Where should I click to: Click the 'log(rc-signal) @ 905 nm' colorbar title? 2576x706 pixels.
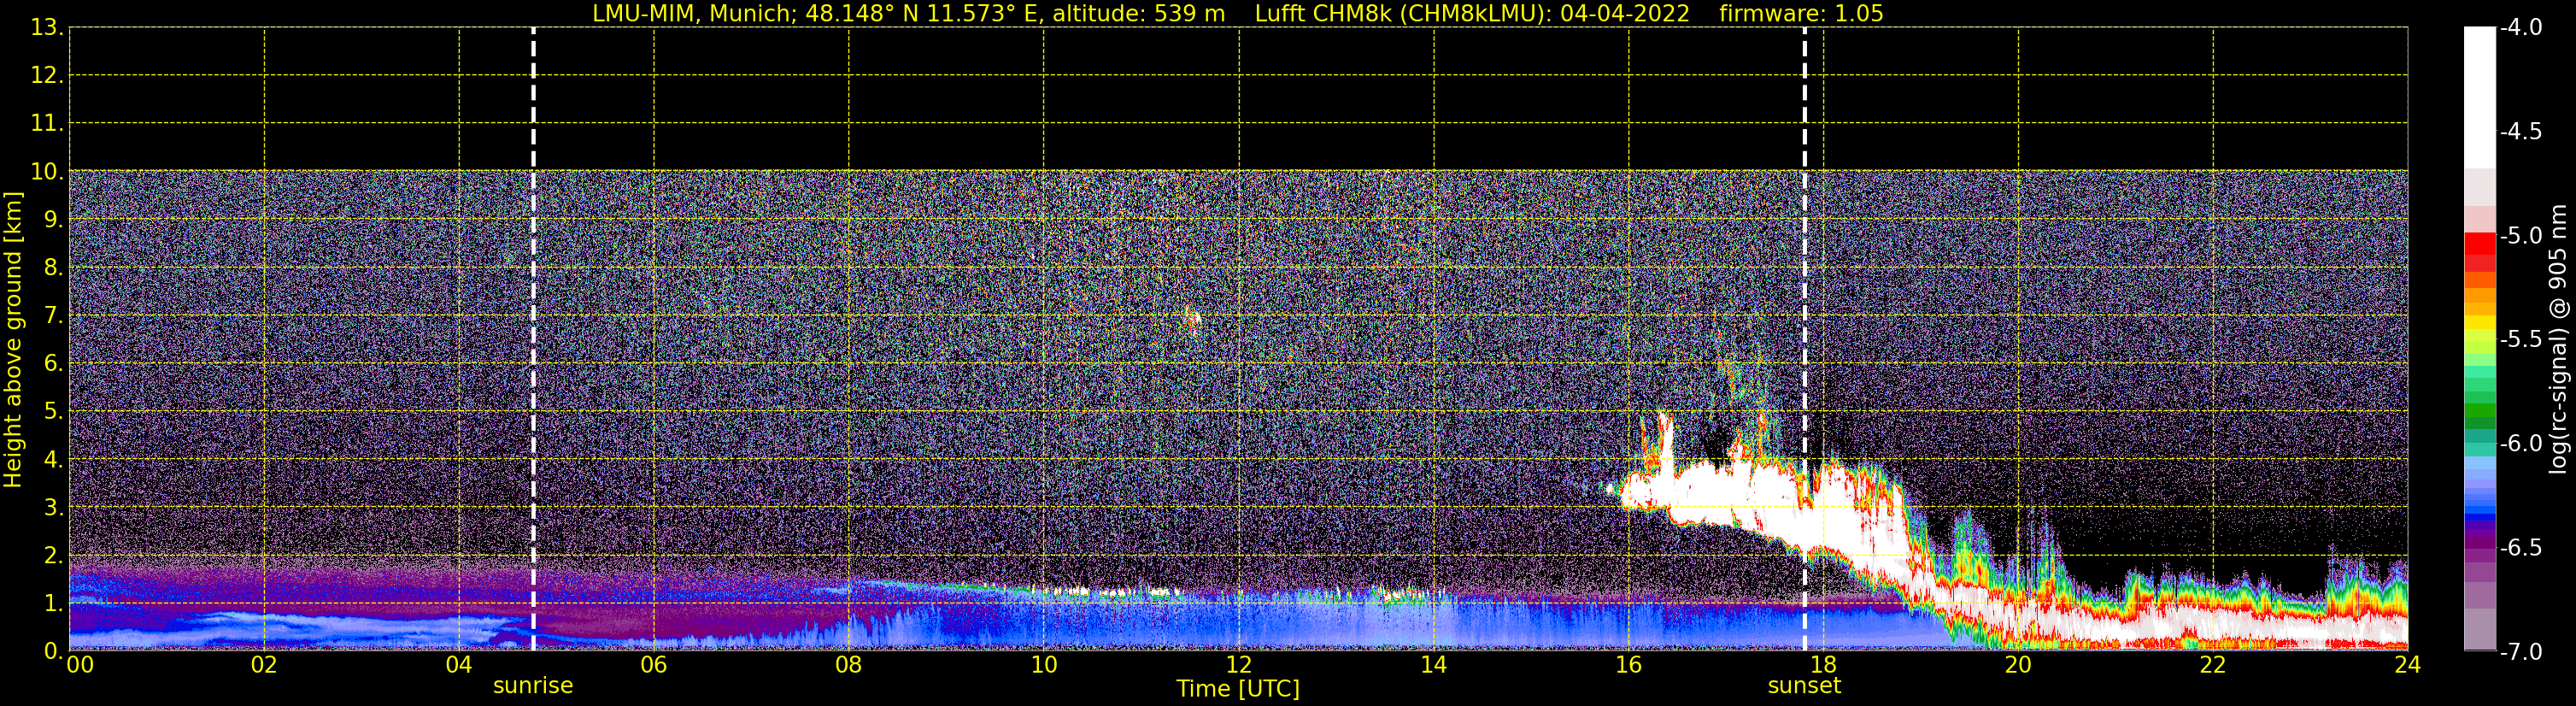[2558, 339]
